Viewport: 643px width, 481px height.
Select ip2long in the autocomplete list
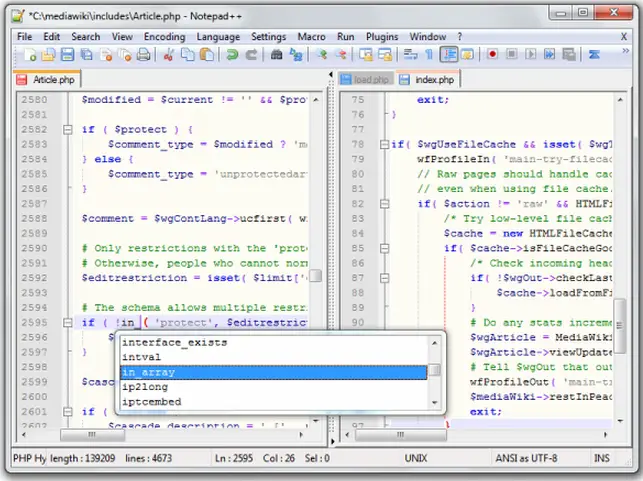point(274,387)
